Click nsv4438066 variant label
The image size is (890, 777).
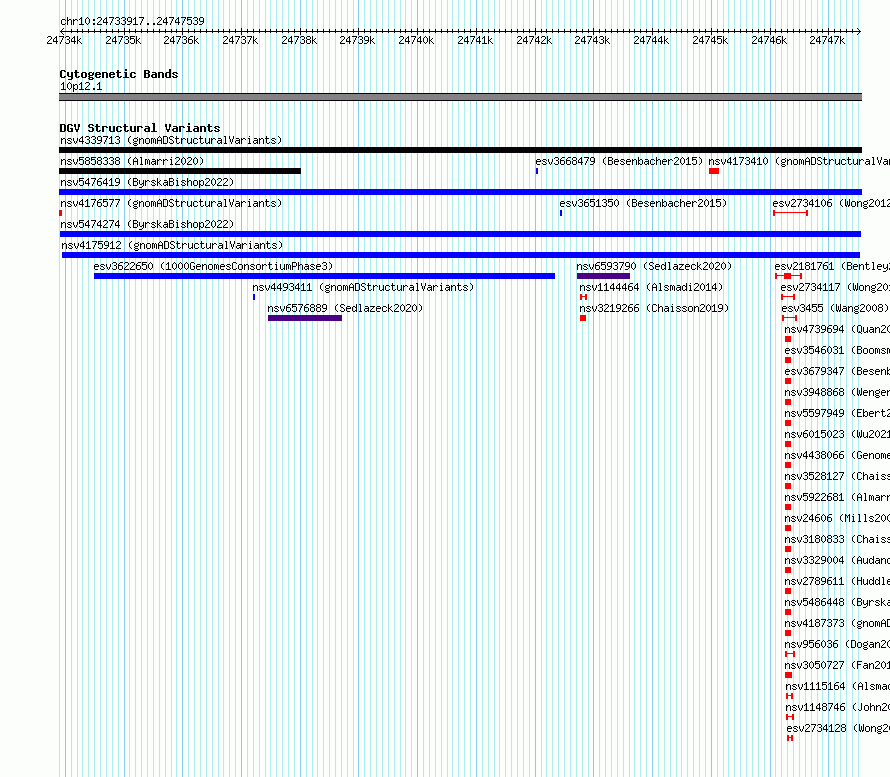coord(837,455)
